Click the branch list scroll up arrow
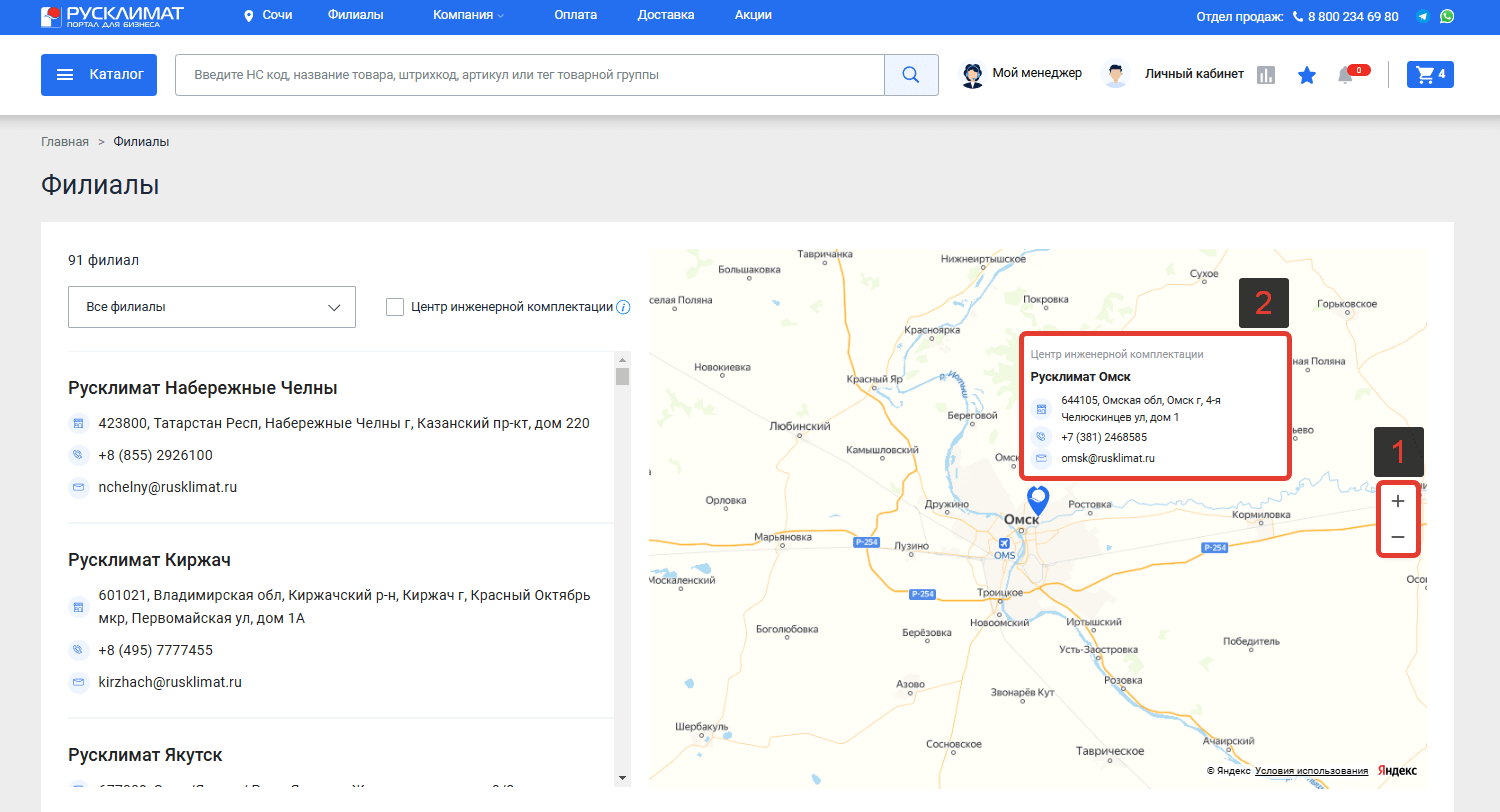The image size is (1500, 812). pos(622,359)
